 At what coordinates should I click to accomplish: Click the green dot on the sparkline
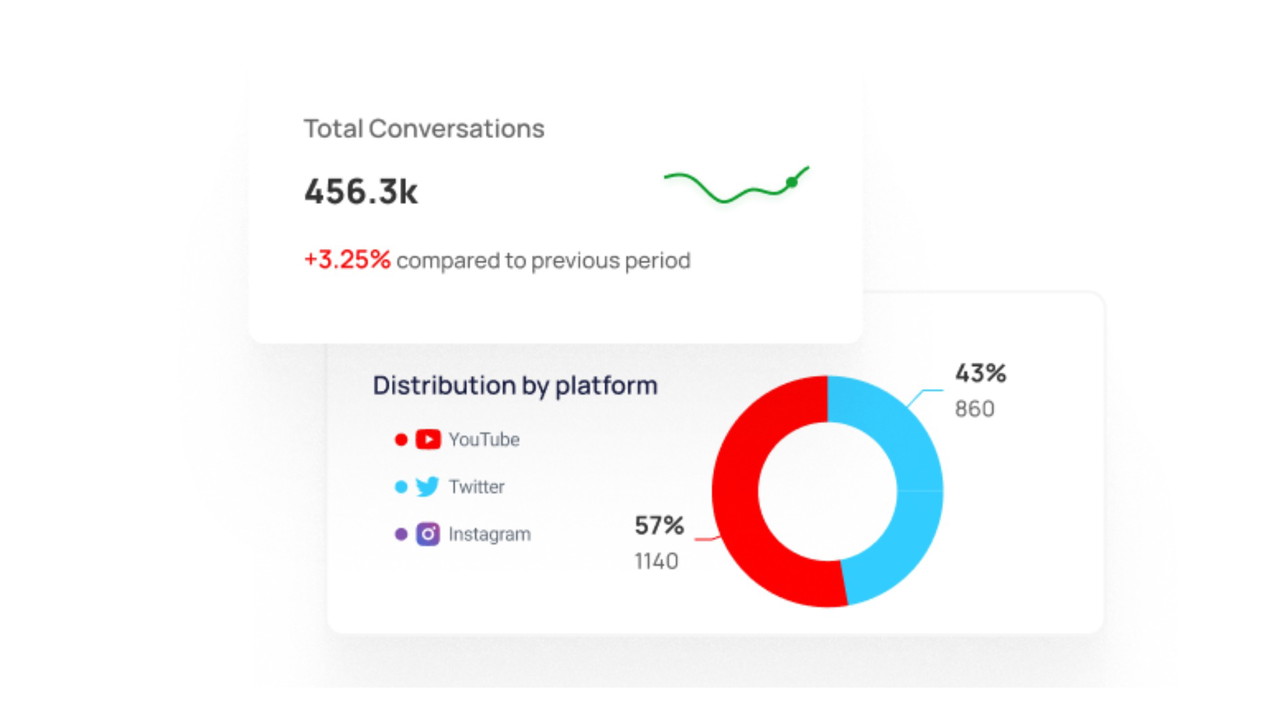[x=792, y=182]
